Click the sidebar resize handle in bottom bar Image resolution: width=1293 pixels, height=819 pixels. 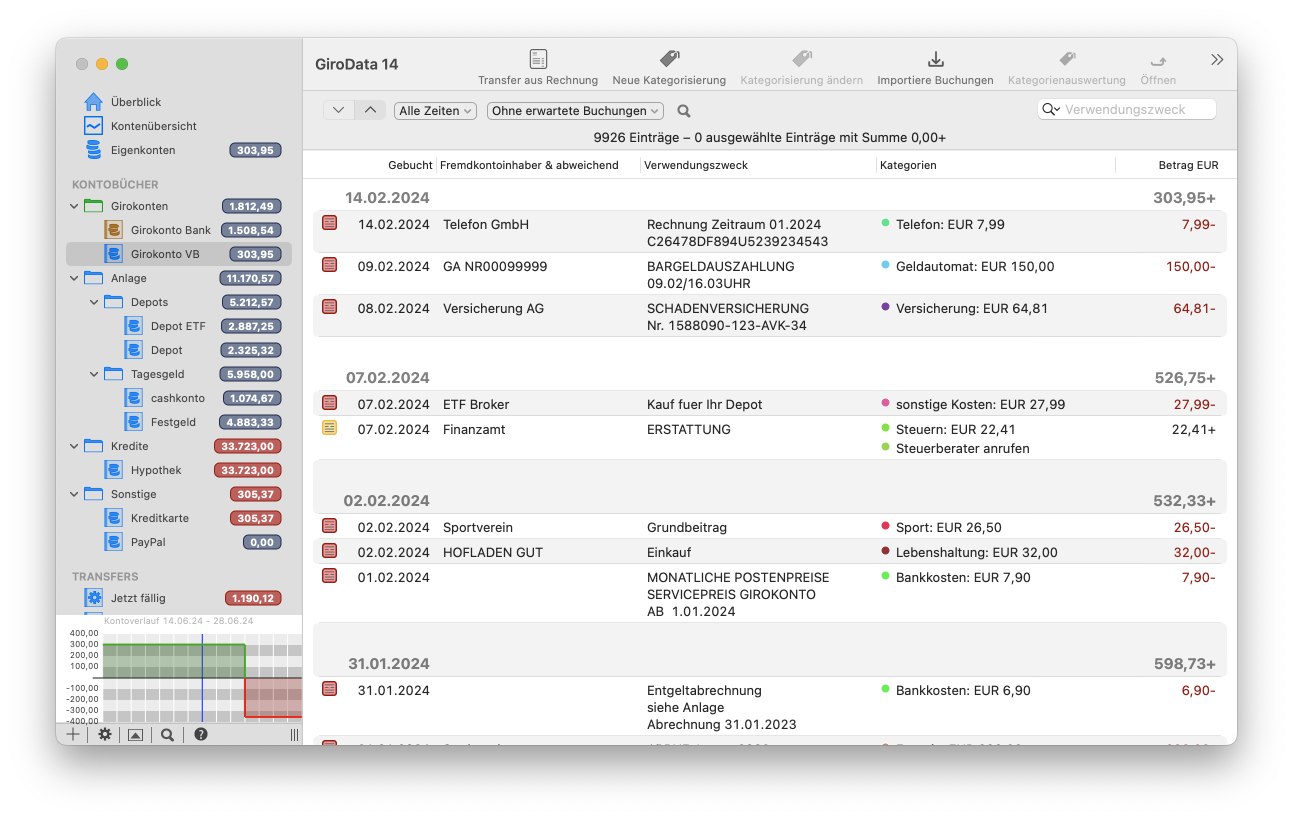(x=294, y=734)
